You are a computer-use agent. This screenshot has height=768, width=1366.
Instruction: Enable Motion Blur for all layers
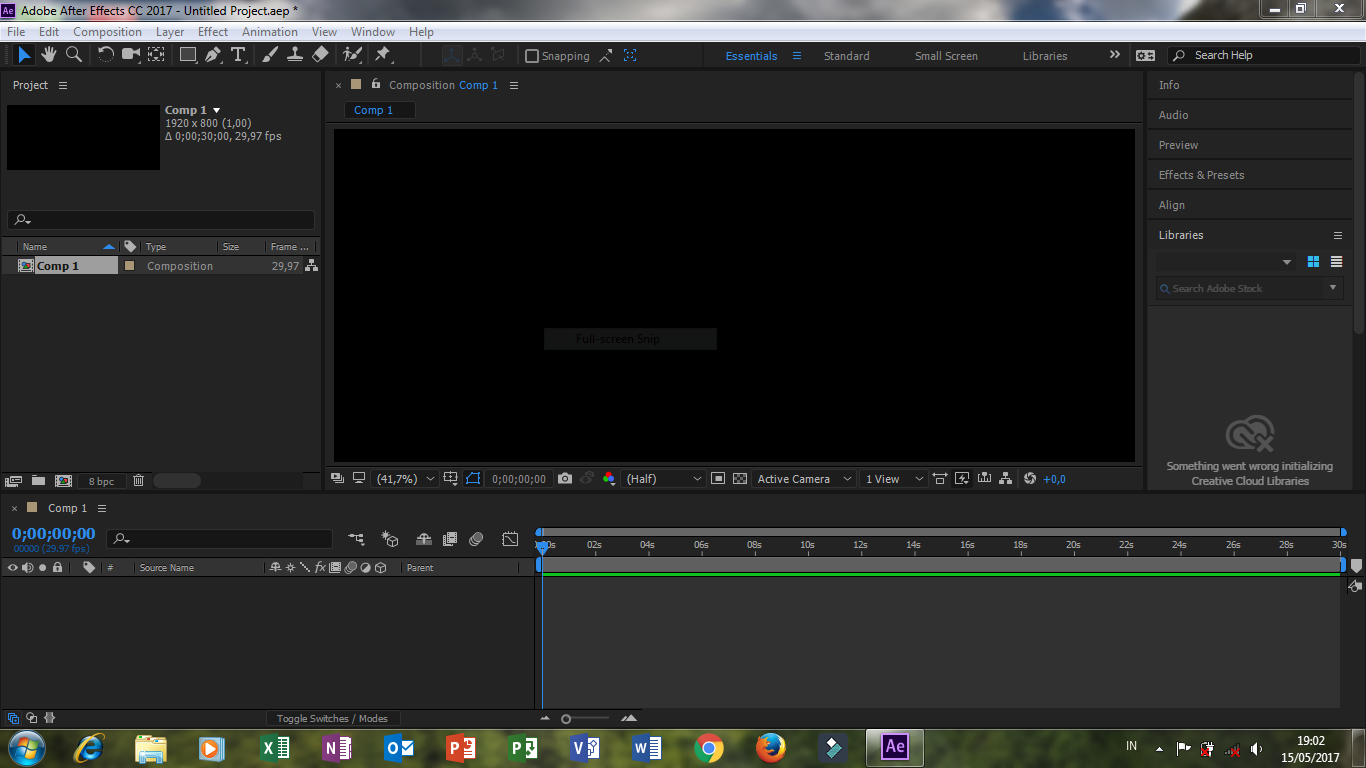(477, 539)
